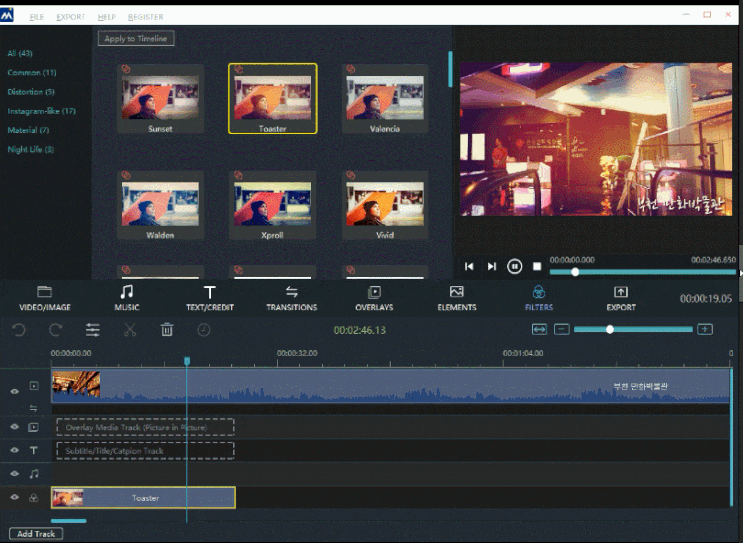Stop playback with the stop button
Viewport: 743px width, 543px height.
click(x=537, y=266)
